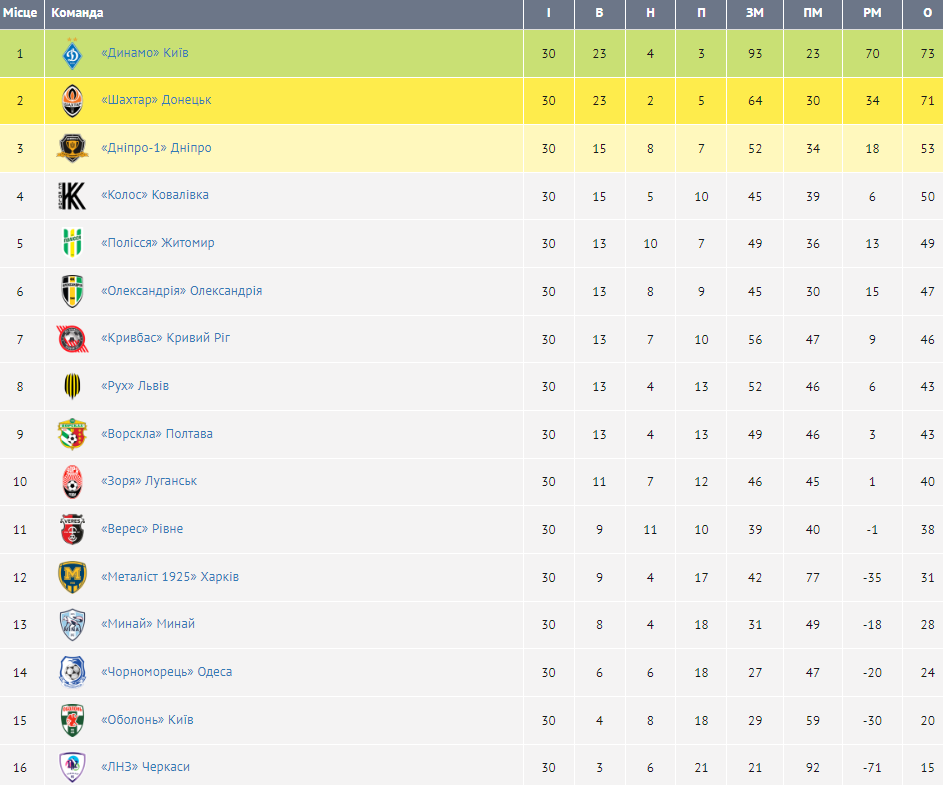This screenshot has height=785, width=943.
Task: Open the «Олександрія» Олександрія team link
Action: tap(181, 291)
